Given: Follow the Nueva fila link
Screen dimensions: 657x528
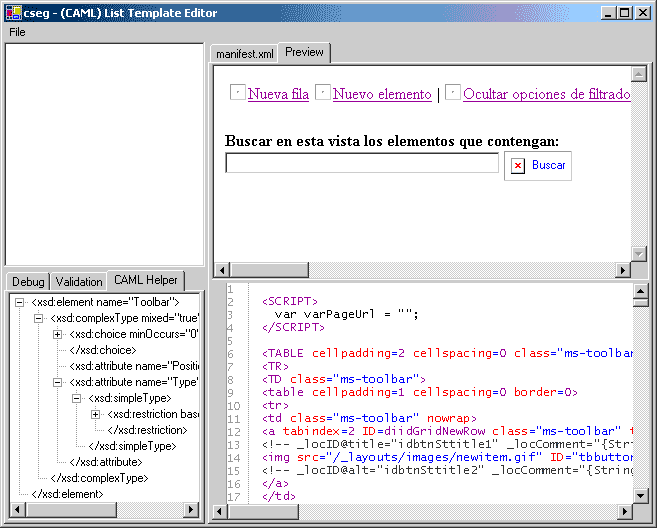Looking at the screenshot, I should point(278,94).
